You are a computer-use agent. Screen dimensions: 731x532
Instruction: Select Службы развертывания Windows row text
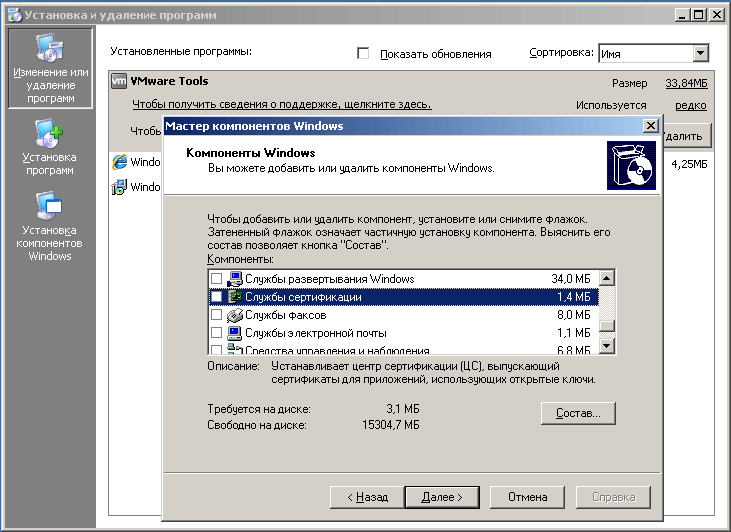(330, 279)
